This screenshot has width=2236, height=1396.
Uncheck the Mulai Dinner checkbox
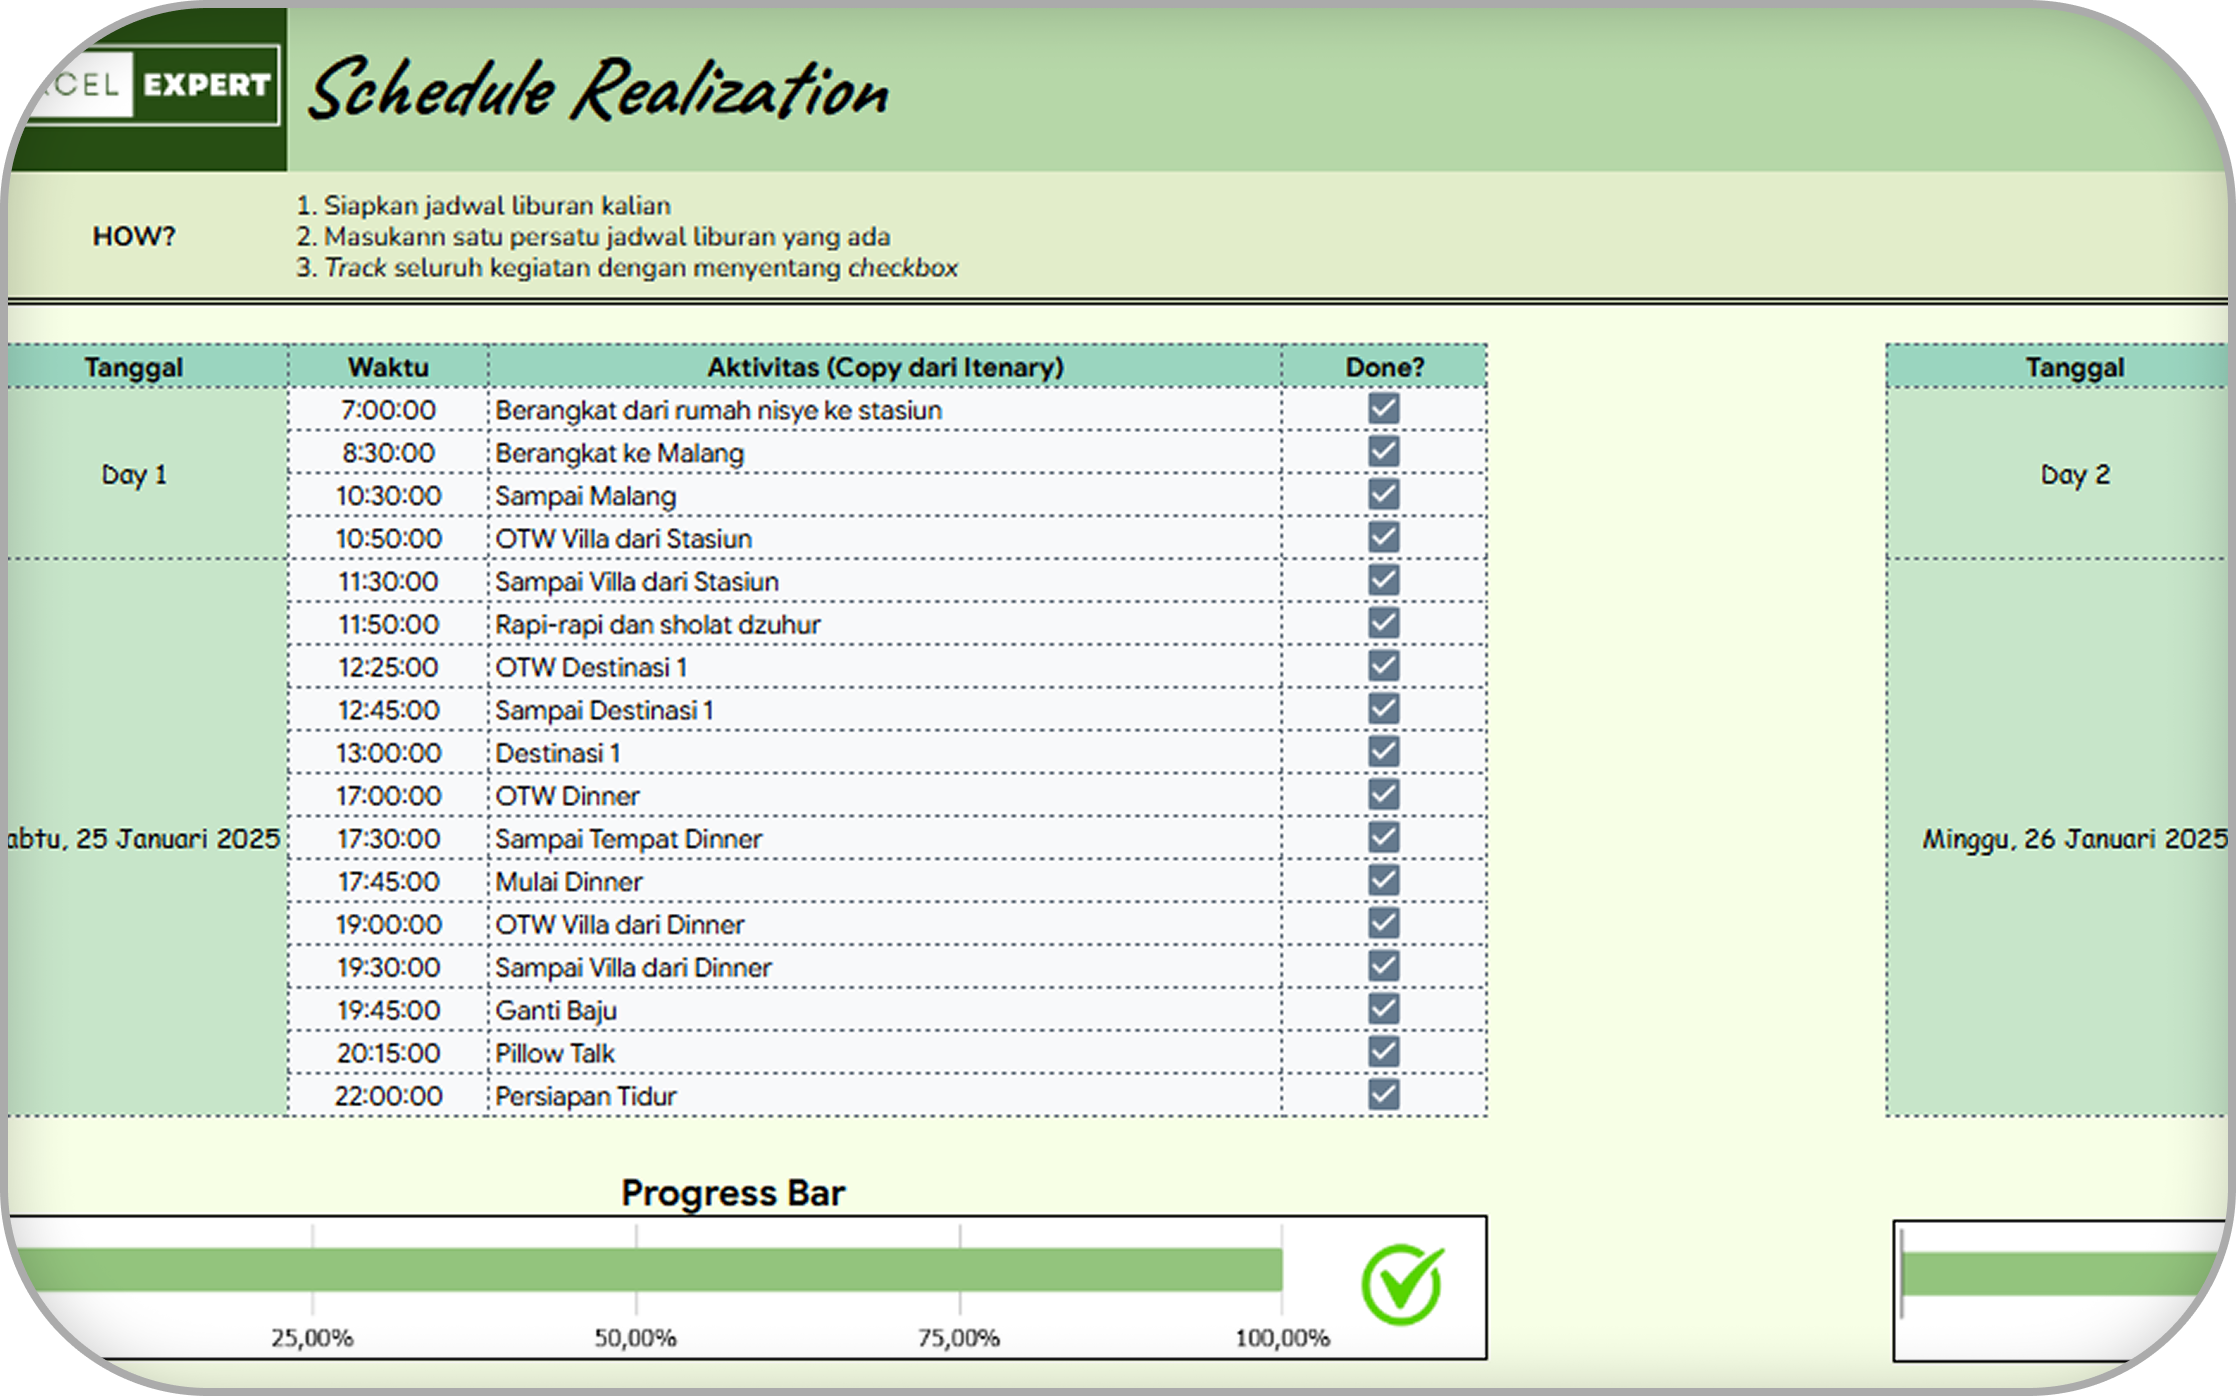point(1384,881)
